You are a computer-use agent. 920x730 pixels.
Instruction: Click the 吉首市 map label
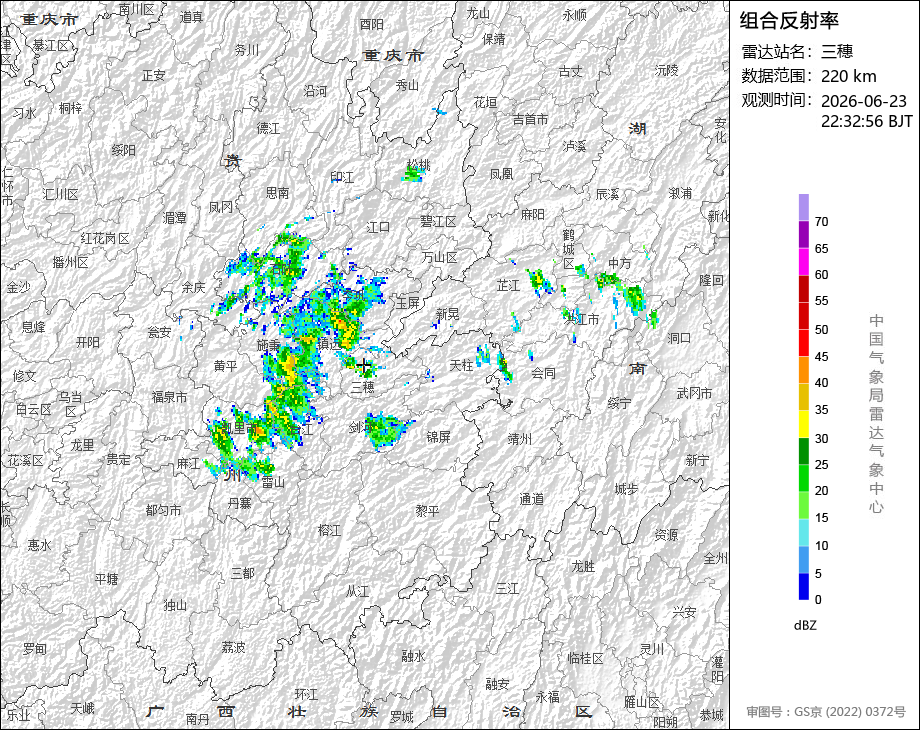530,120
